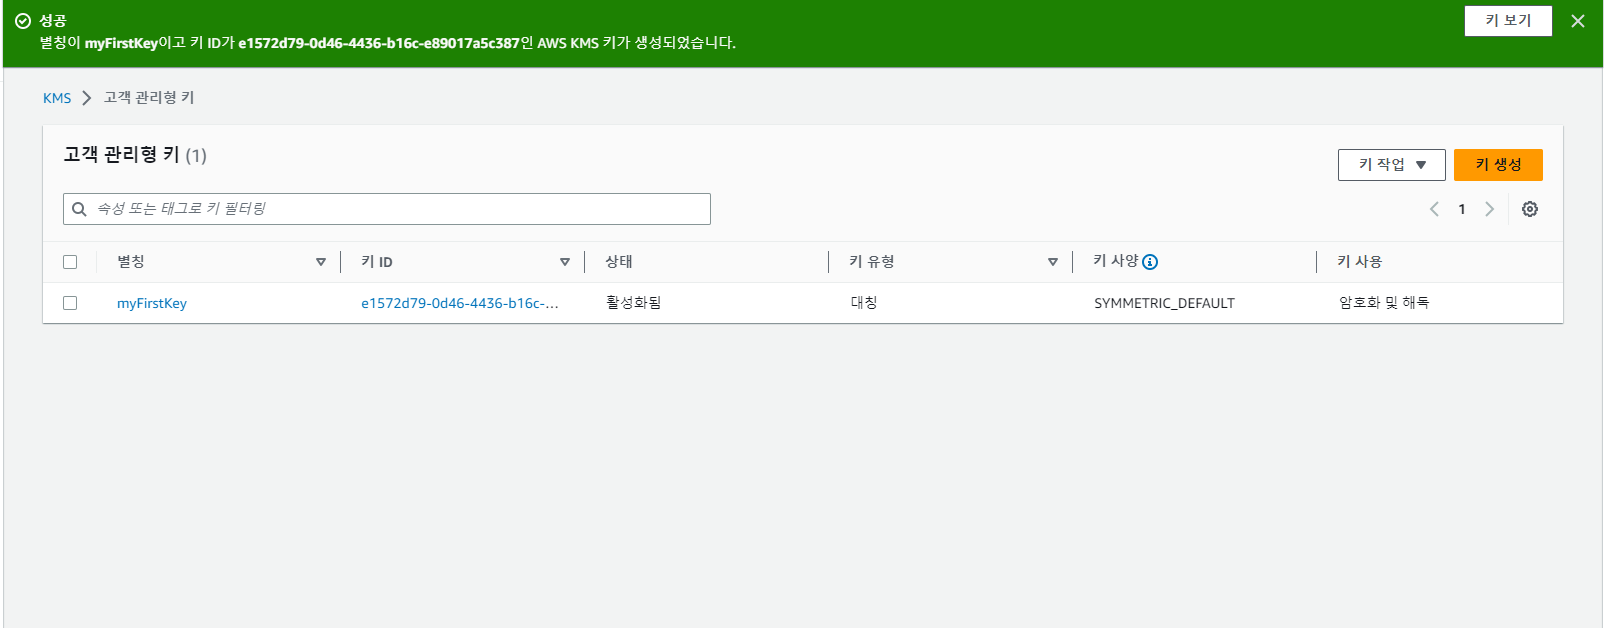Viewport: 1604px width, 628px height.
Task: Click the 고객 관리형 키 (1) heading
Action: click(135, 155)
